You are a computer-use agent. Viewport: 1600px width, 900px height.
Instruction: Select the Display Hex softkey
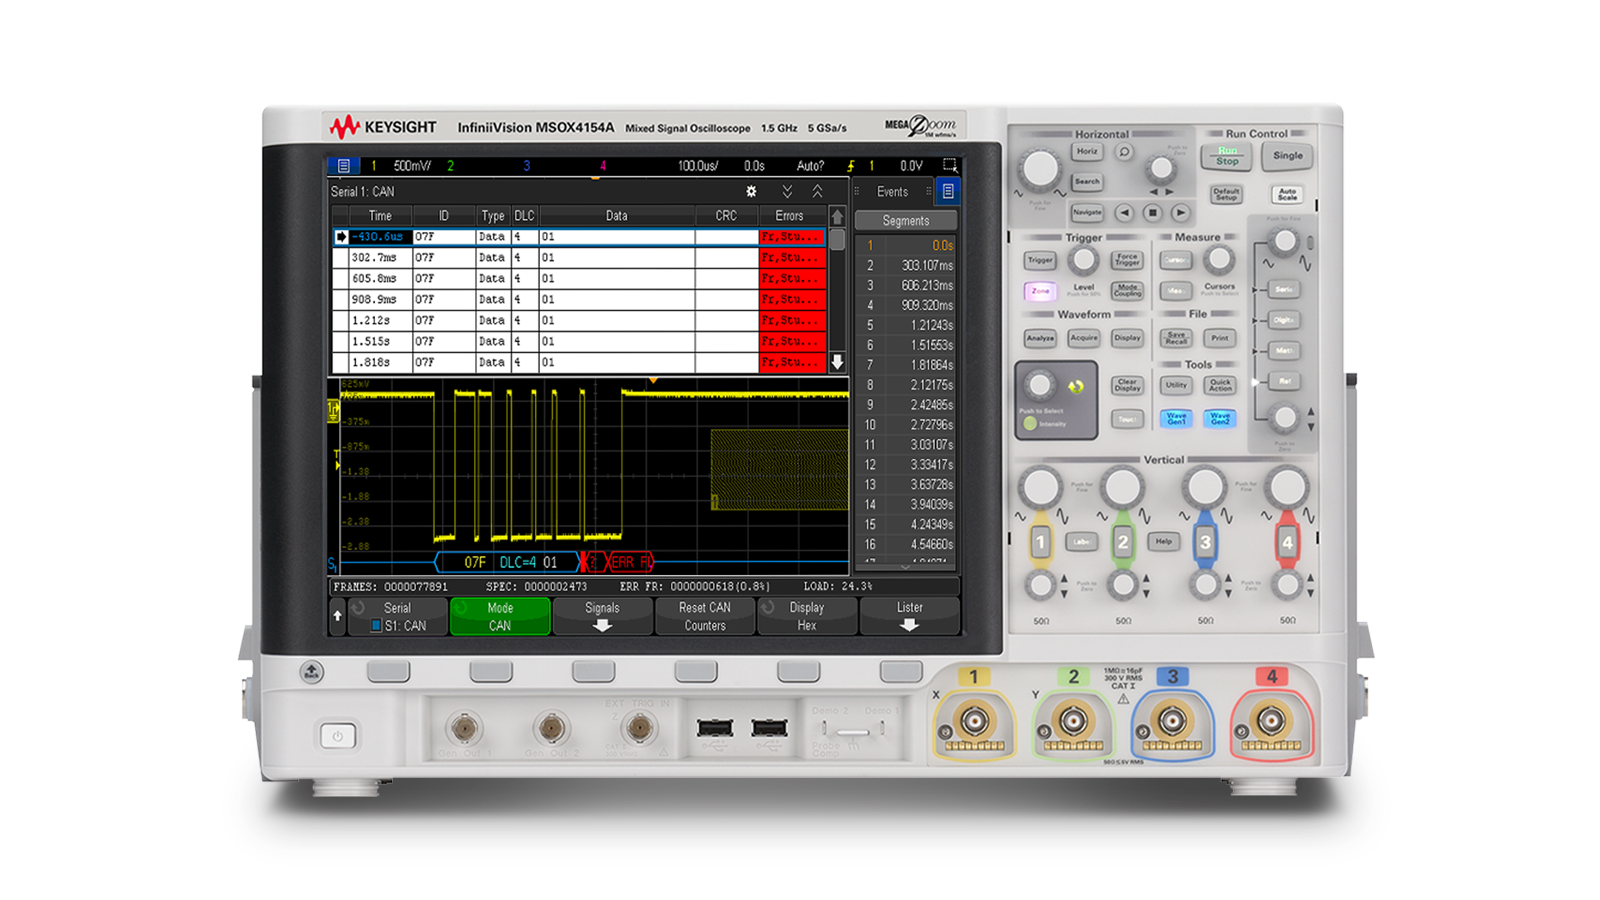pos(807,616)
